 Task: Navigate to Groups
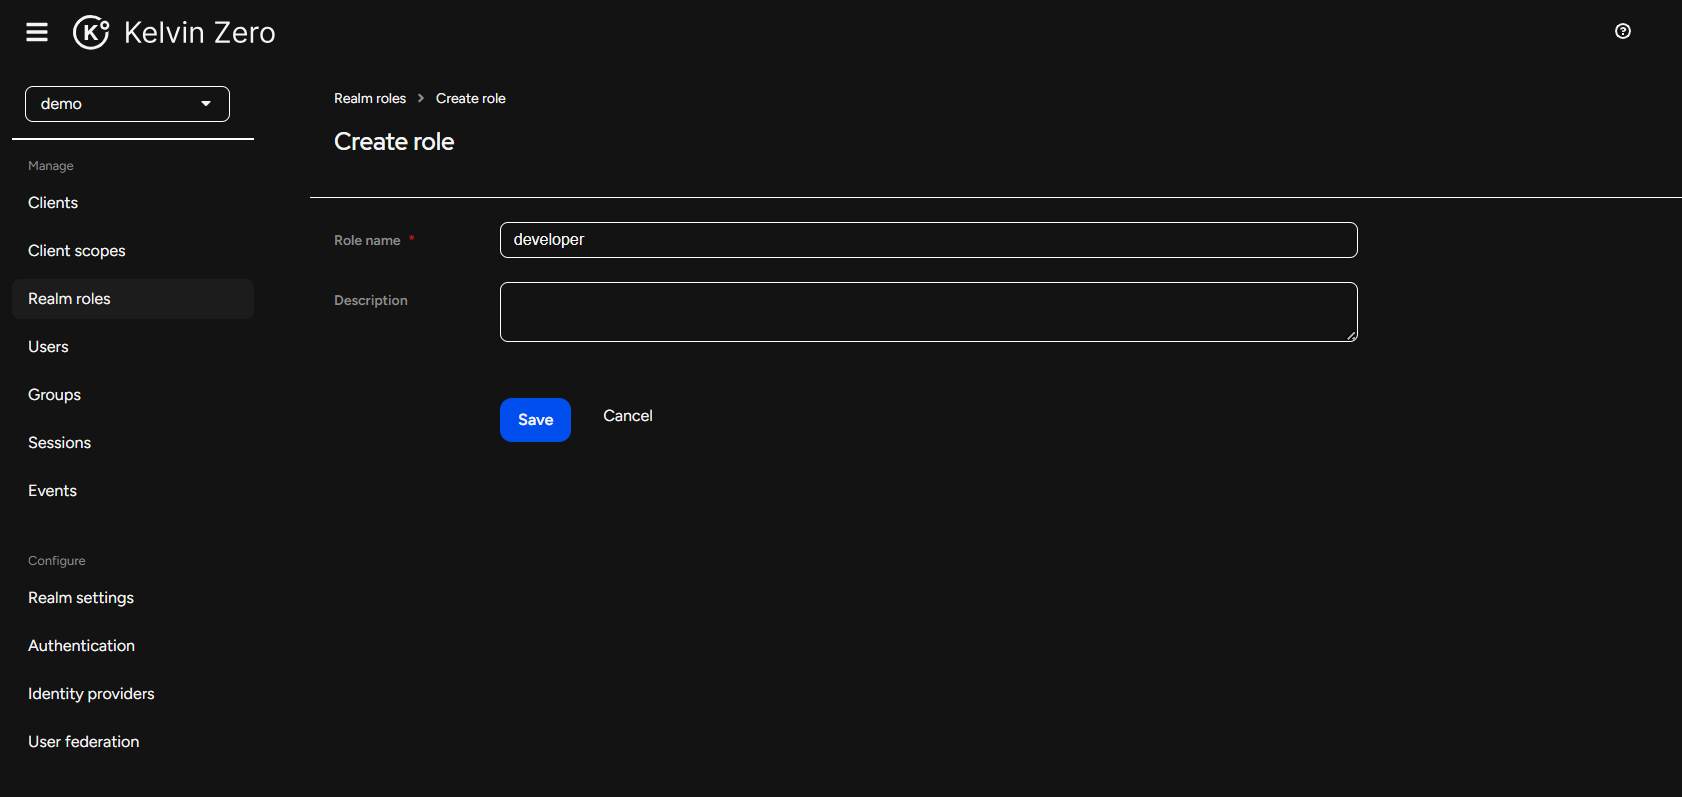(54, 395)
